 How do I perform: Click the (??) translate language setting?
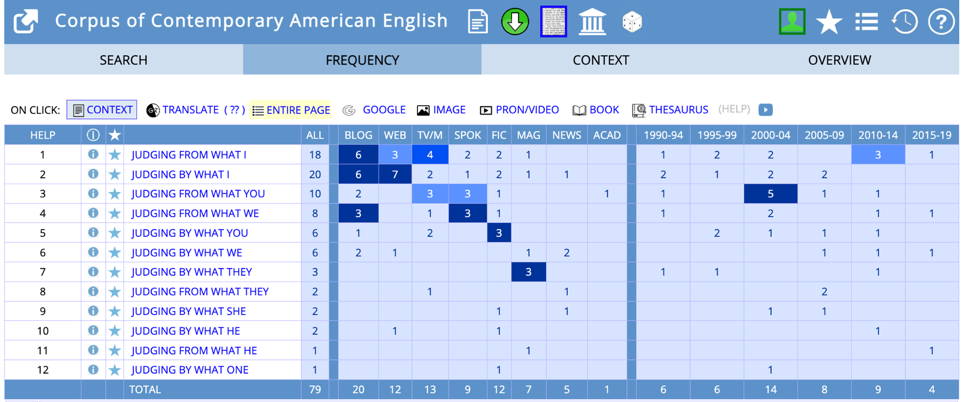(235, 110)
